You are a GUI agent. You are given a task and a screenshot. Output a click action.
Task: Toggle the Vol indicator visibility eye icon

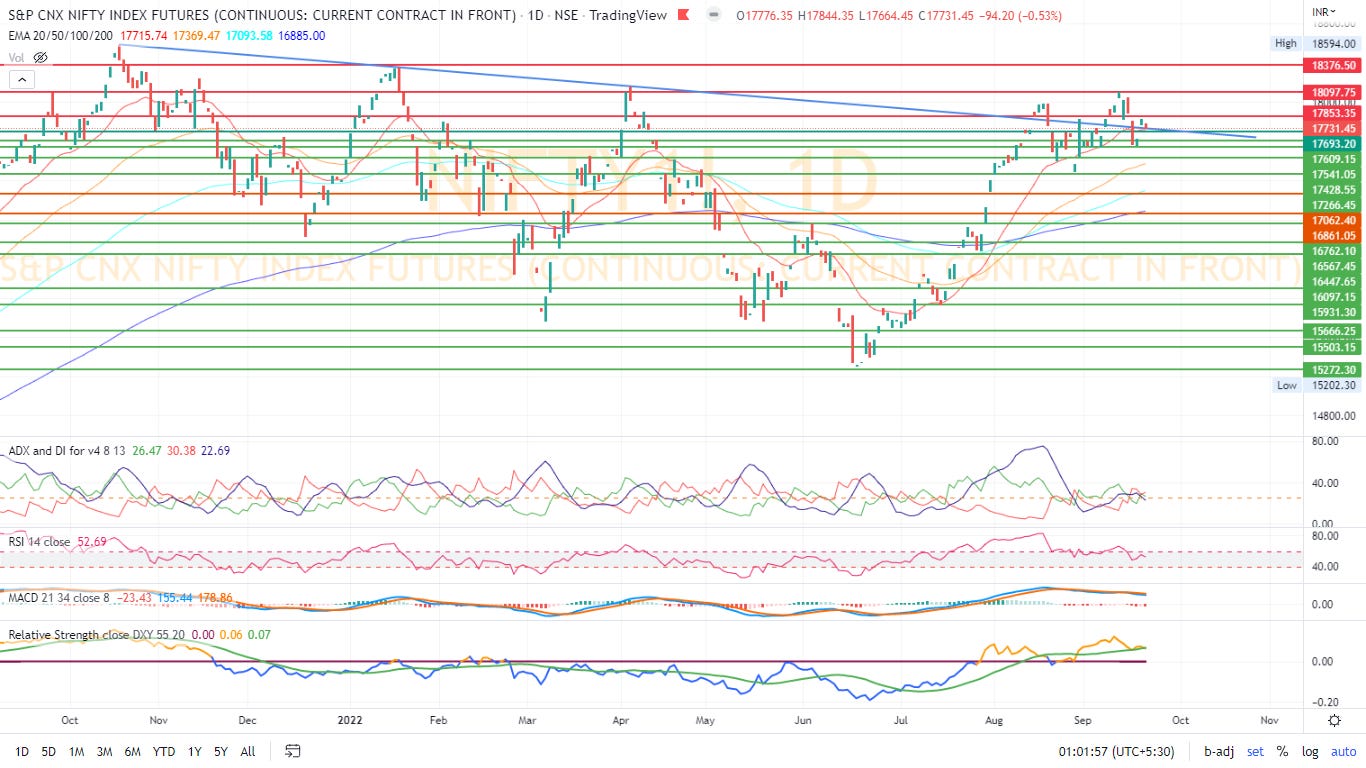[x=40, y=57]
